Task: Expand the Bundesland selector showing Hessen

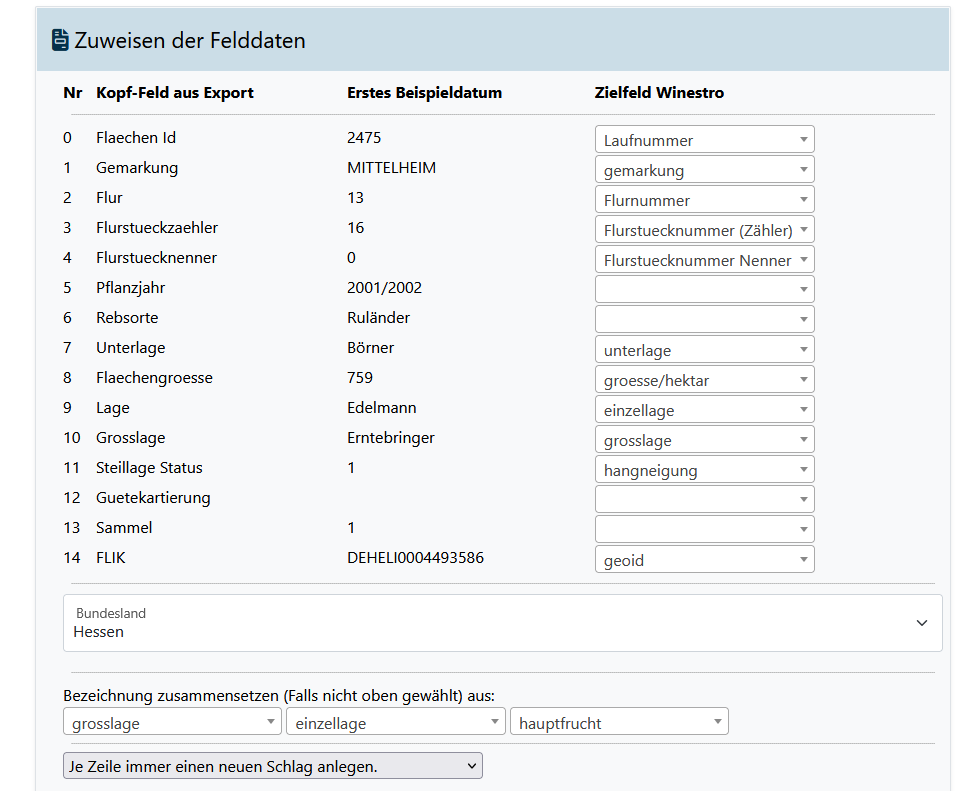Action: coord(502,623)
